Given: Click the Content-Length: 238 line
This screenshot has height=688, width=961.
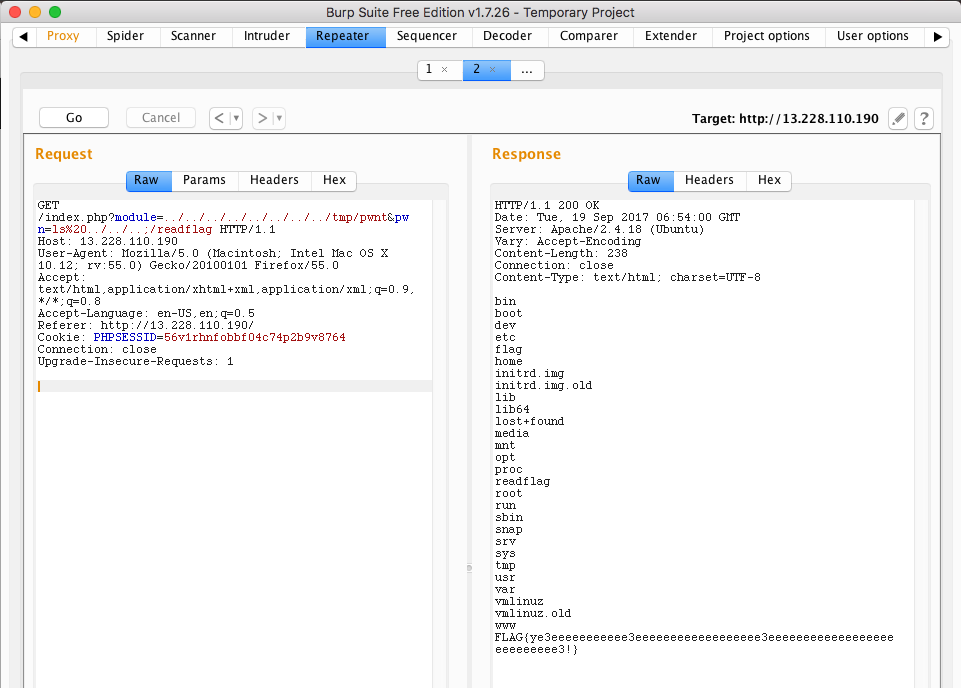Looking at the screenshot, I should pyautogui.click(x=561, y=254).
